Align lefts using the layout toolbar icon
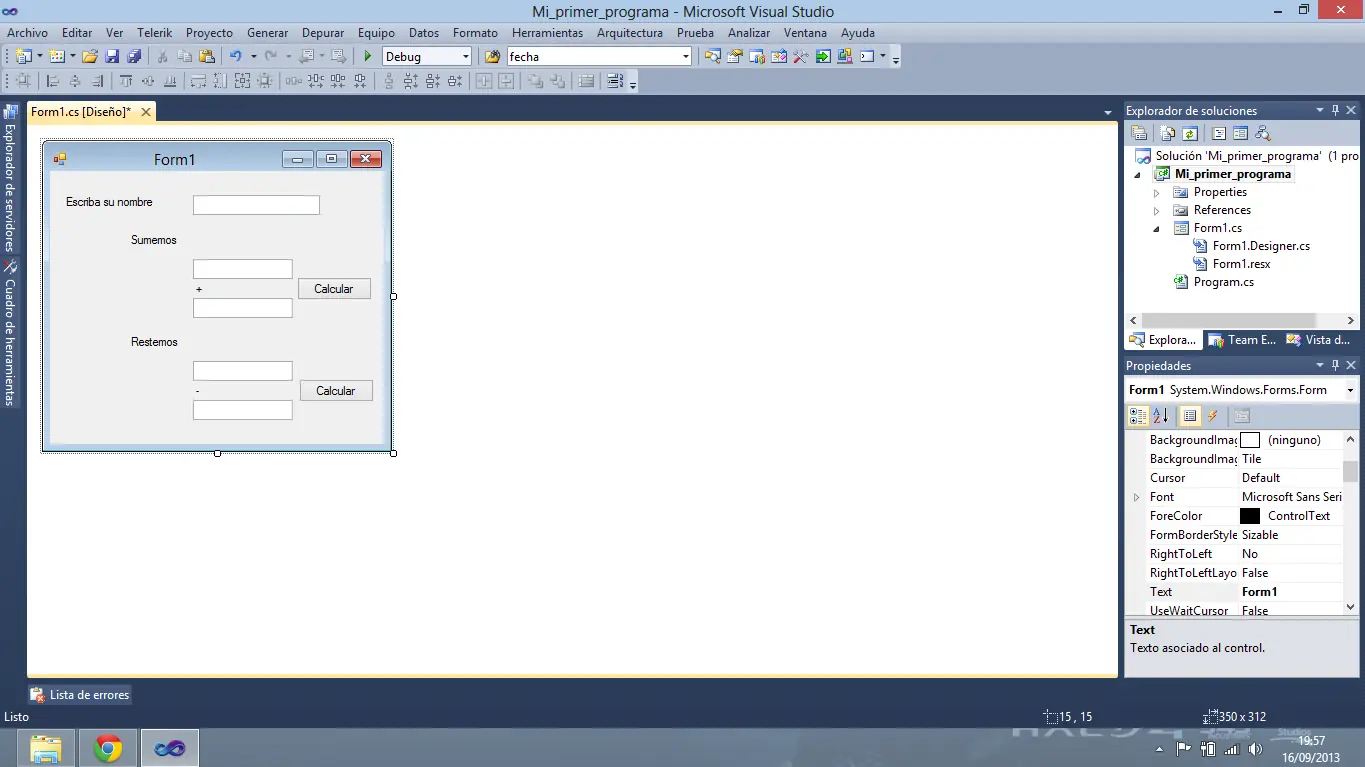Viewport: 1365px width, 767px height. pos(54,82)
